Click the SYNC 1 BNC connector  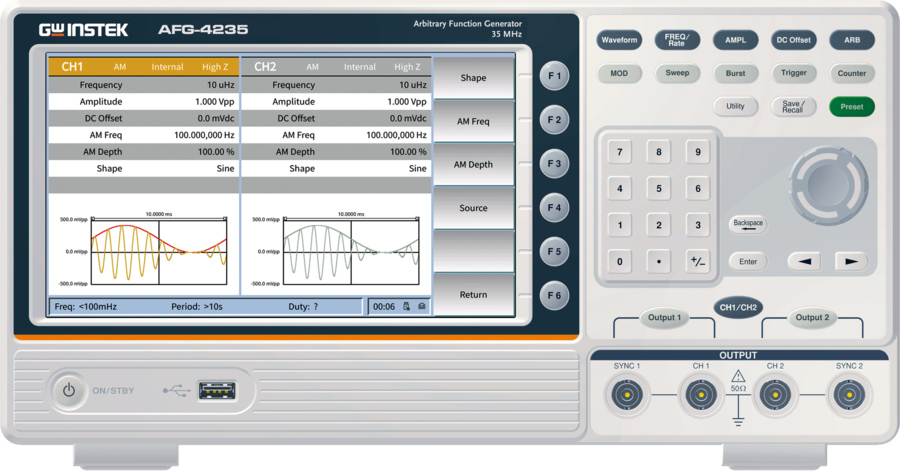627,395
